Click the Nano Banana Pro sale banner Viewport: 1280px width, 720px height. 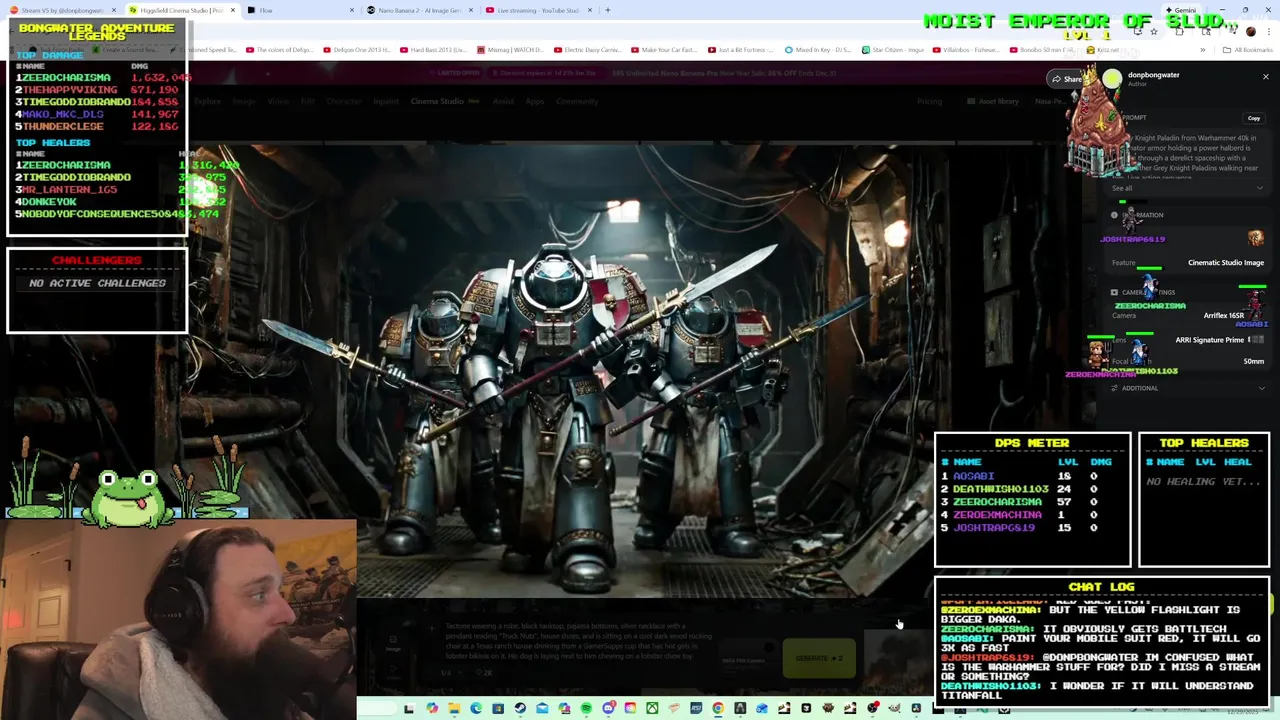click(722, 73)
